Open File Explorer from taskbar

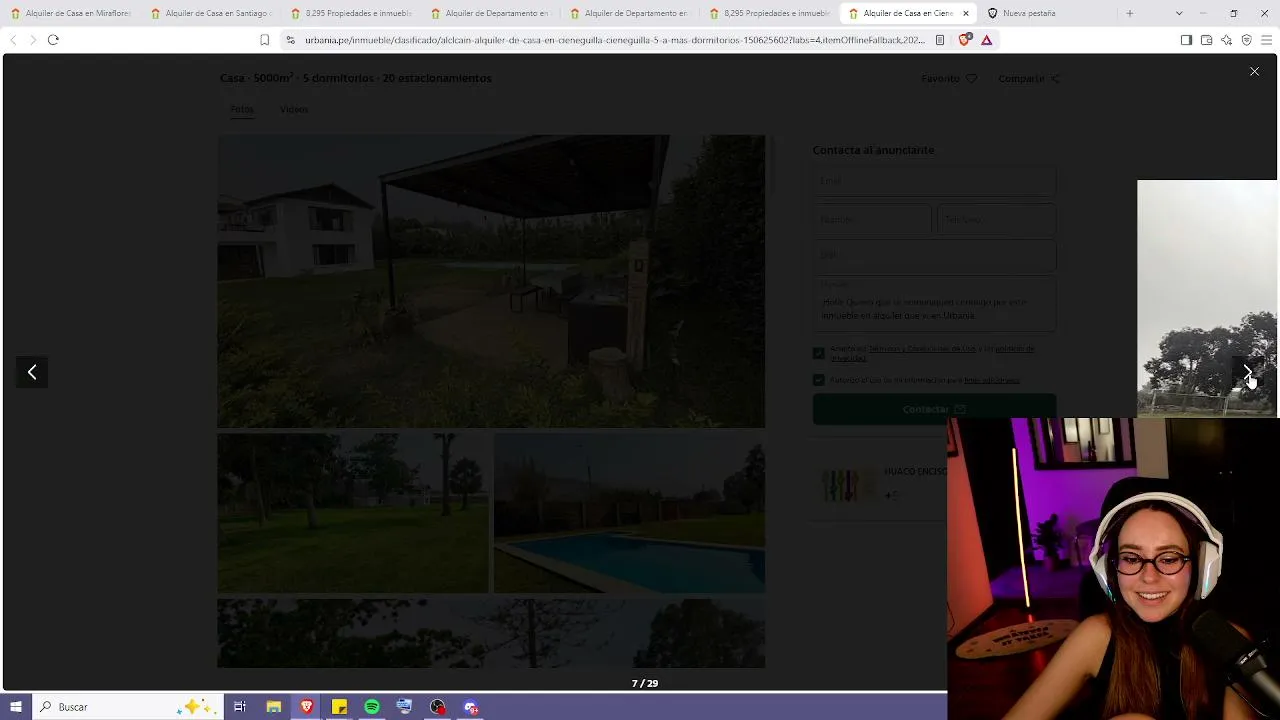click(273, 707)
